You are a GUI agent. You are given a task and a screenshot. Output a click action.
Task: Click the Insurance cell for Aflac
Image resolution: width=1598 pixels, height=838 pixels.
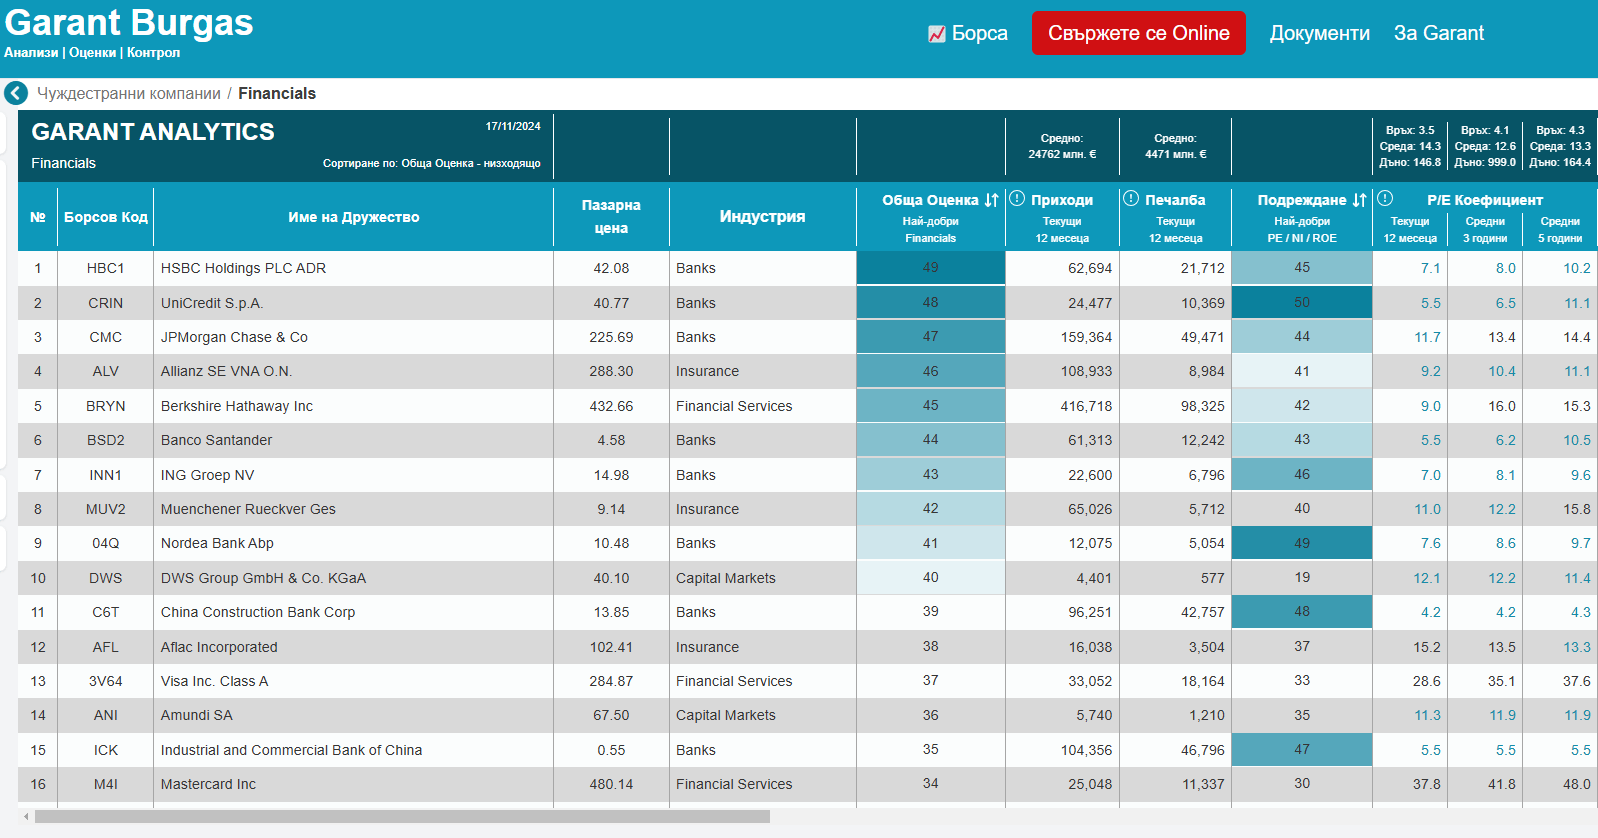707,647
